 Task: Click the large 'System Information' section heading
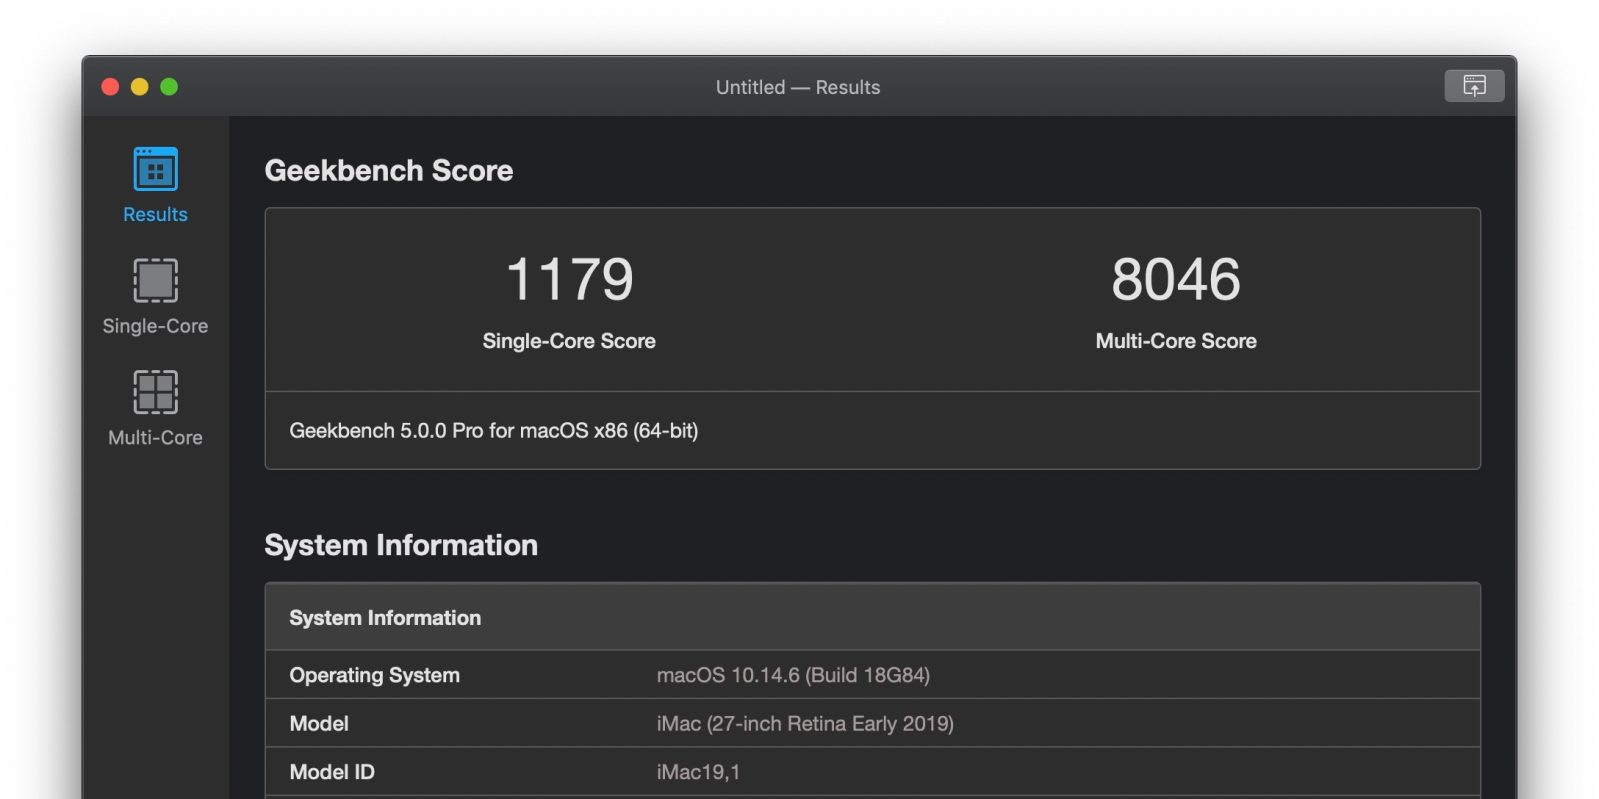[400, 545]
